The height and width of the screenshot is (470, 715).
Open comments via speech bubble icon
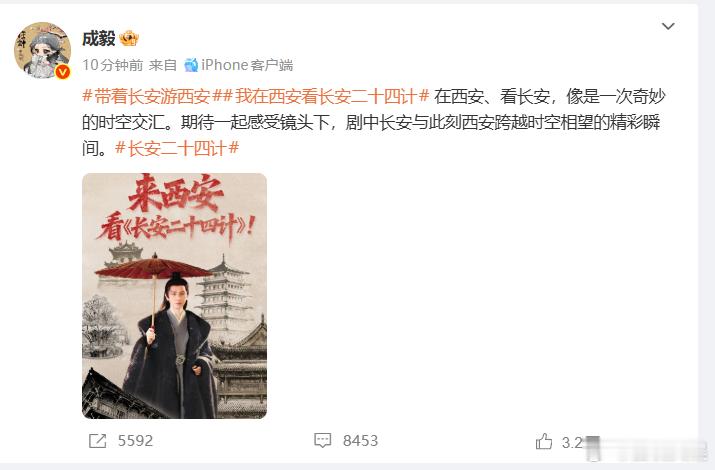coord(322,440)
